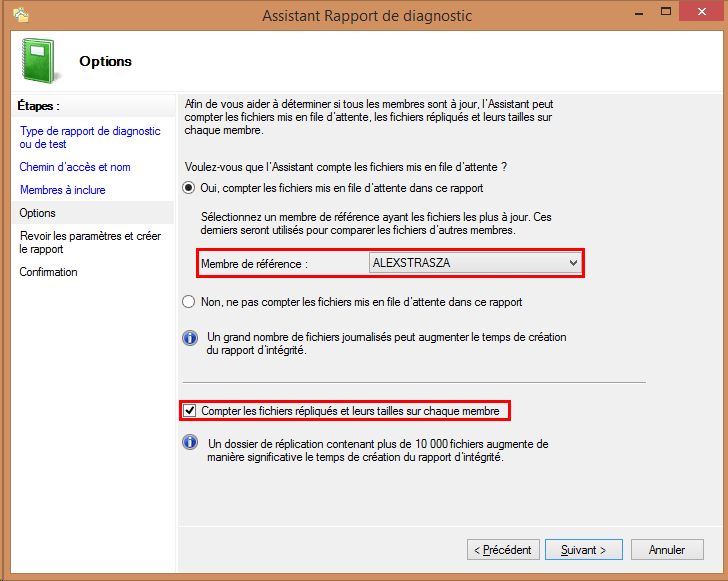Choose 'Non, ne pas compter les fichiers' option
Screen dimensions: 728x581
189,301
